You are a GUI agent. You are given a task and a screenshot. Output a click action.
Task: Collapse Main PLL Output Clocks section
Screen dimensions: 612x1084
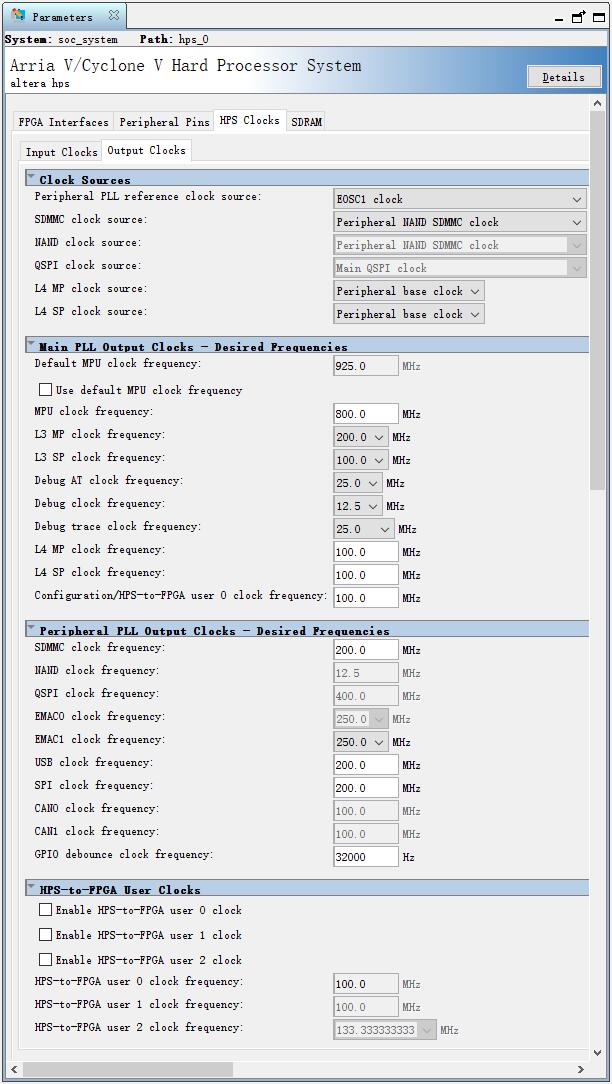click(31, 345)
